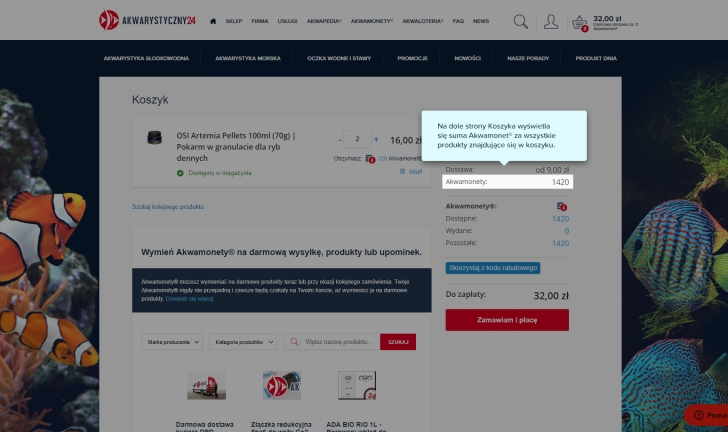Focus the quantity field showing 2
Screen dimensions: 728x432
[358, 139]
